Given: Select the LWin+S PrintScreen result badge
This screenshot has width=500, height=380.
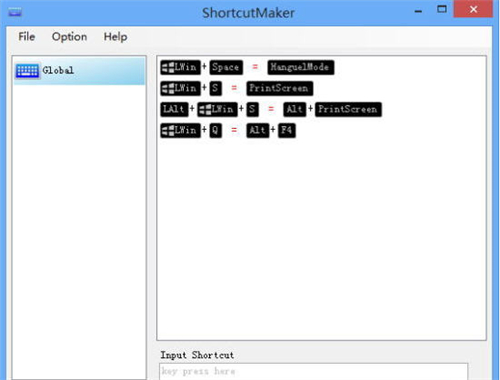Looking at the screenshot, I should point(279,88).
